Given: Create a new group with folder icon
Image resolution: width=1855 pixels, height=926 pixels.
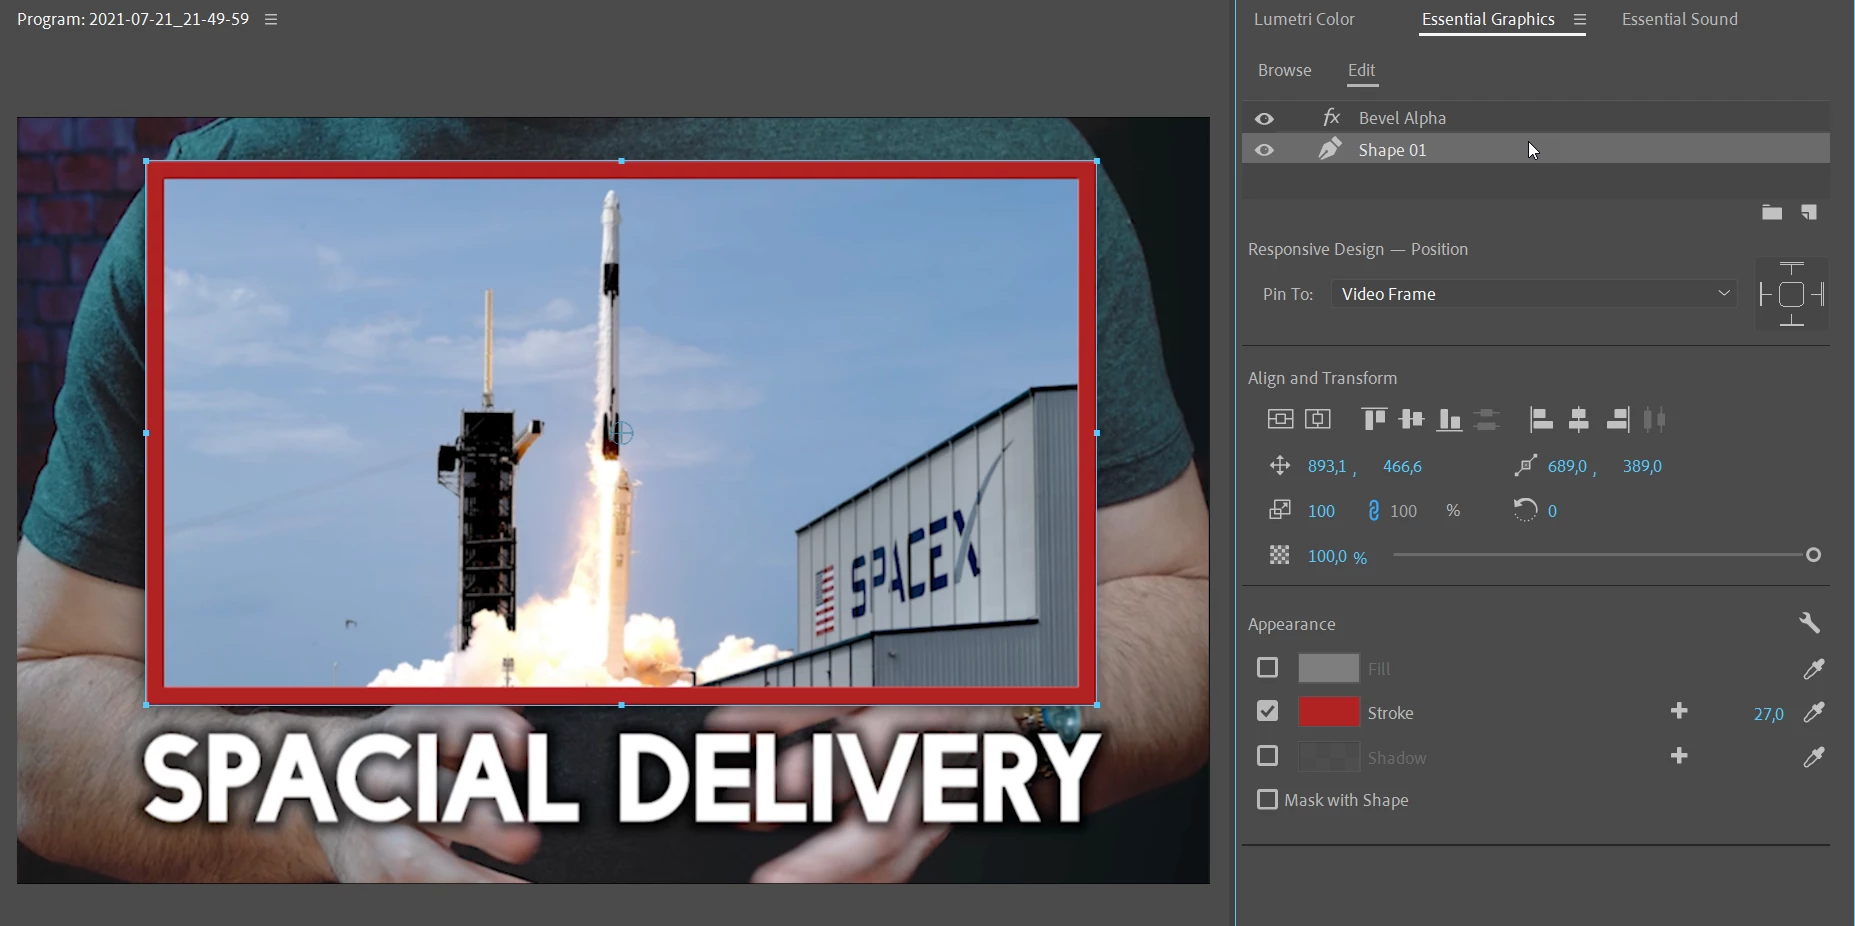Looking at the screenshot, I should 1772,212.
